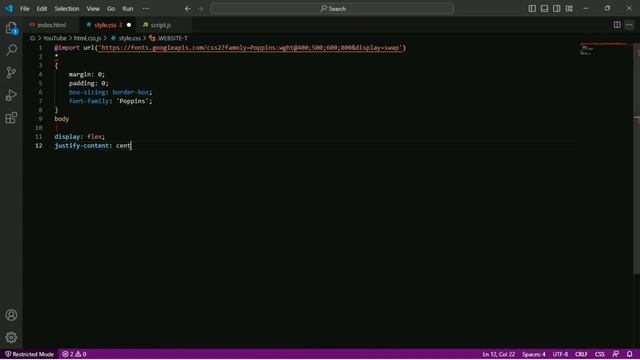
Task: Expand the overflow menu ellipsis in menu bar
Action: [x=146, y=9]
